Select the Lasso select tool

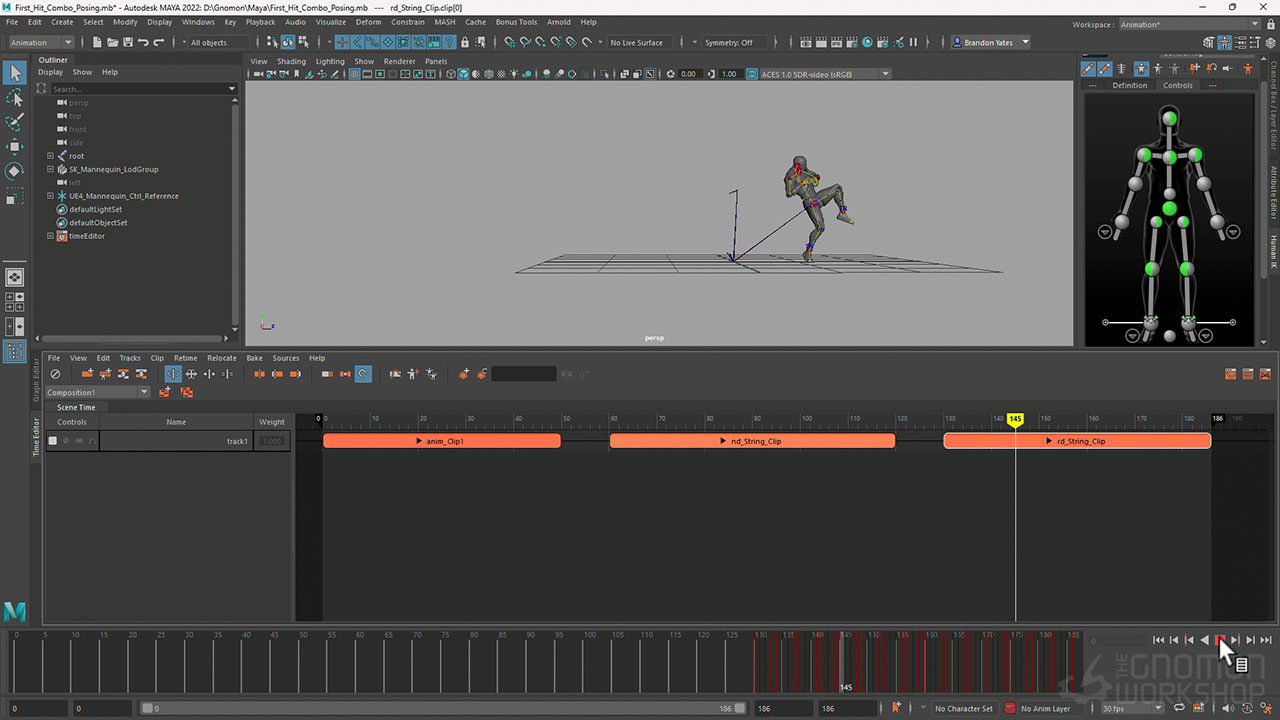pyautogui.click(x=15, y=98)
